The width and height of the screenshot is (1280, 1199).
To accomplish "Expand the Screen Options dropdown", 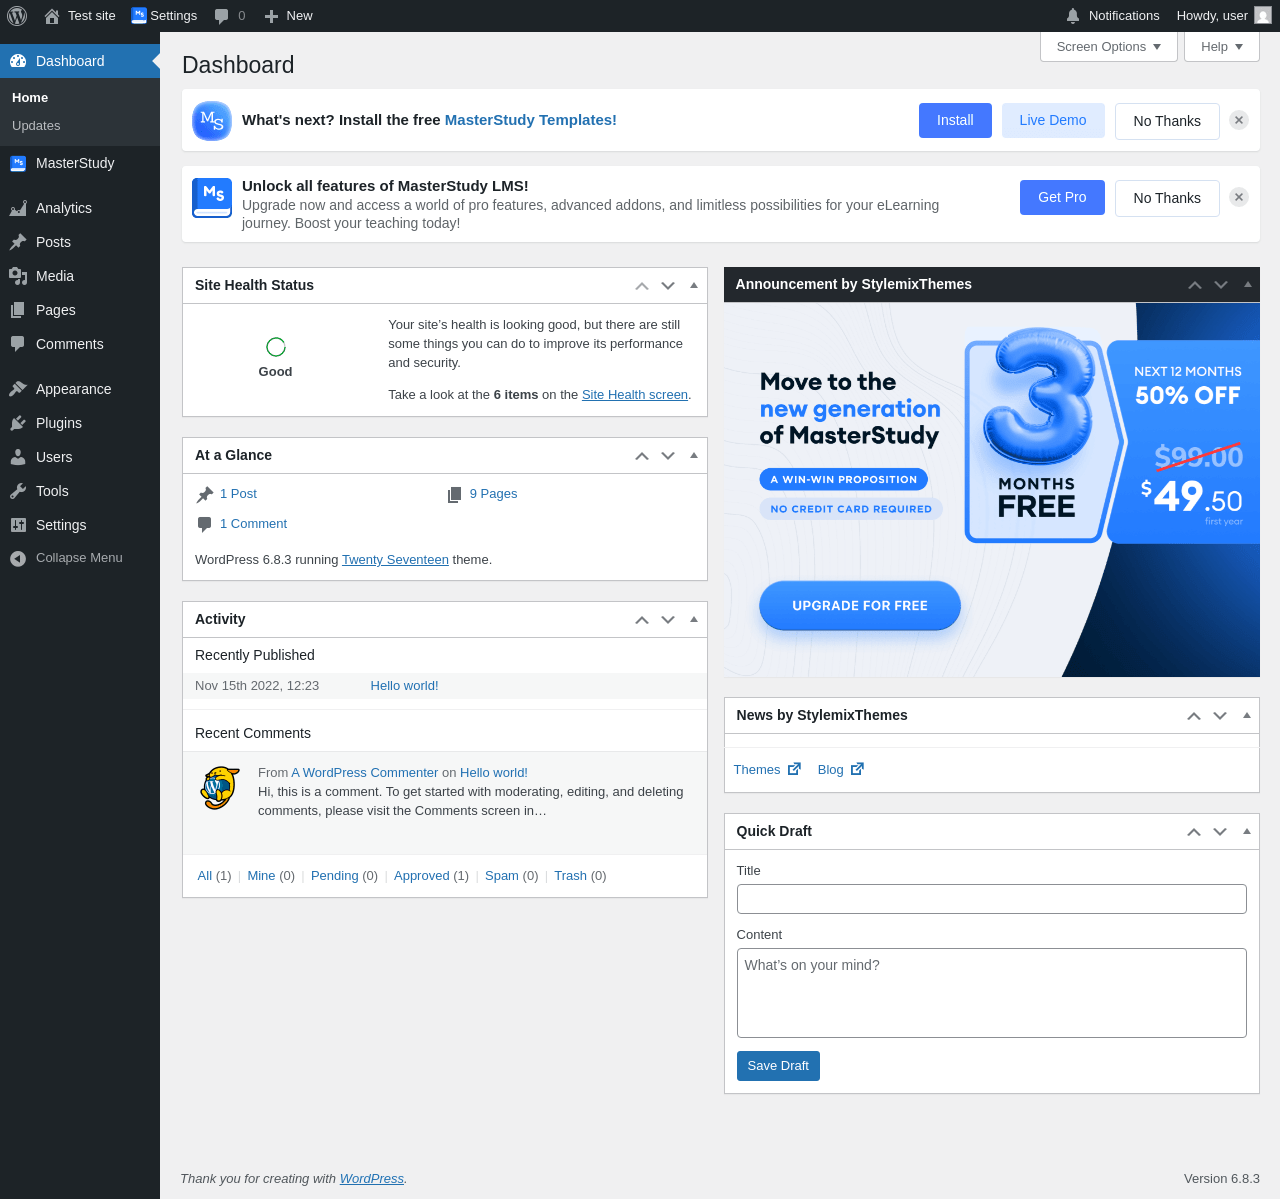I will pyautogui.click(x=1109, y=47).
